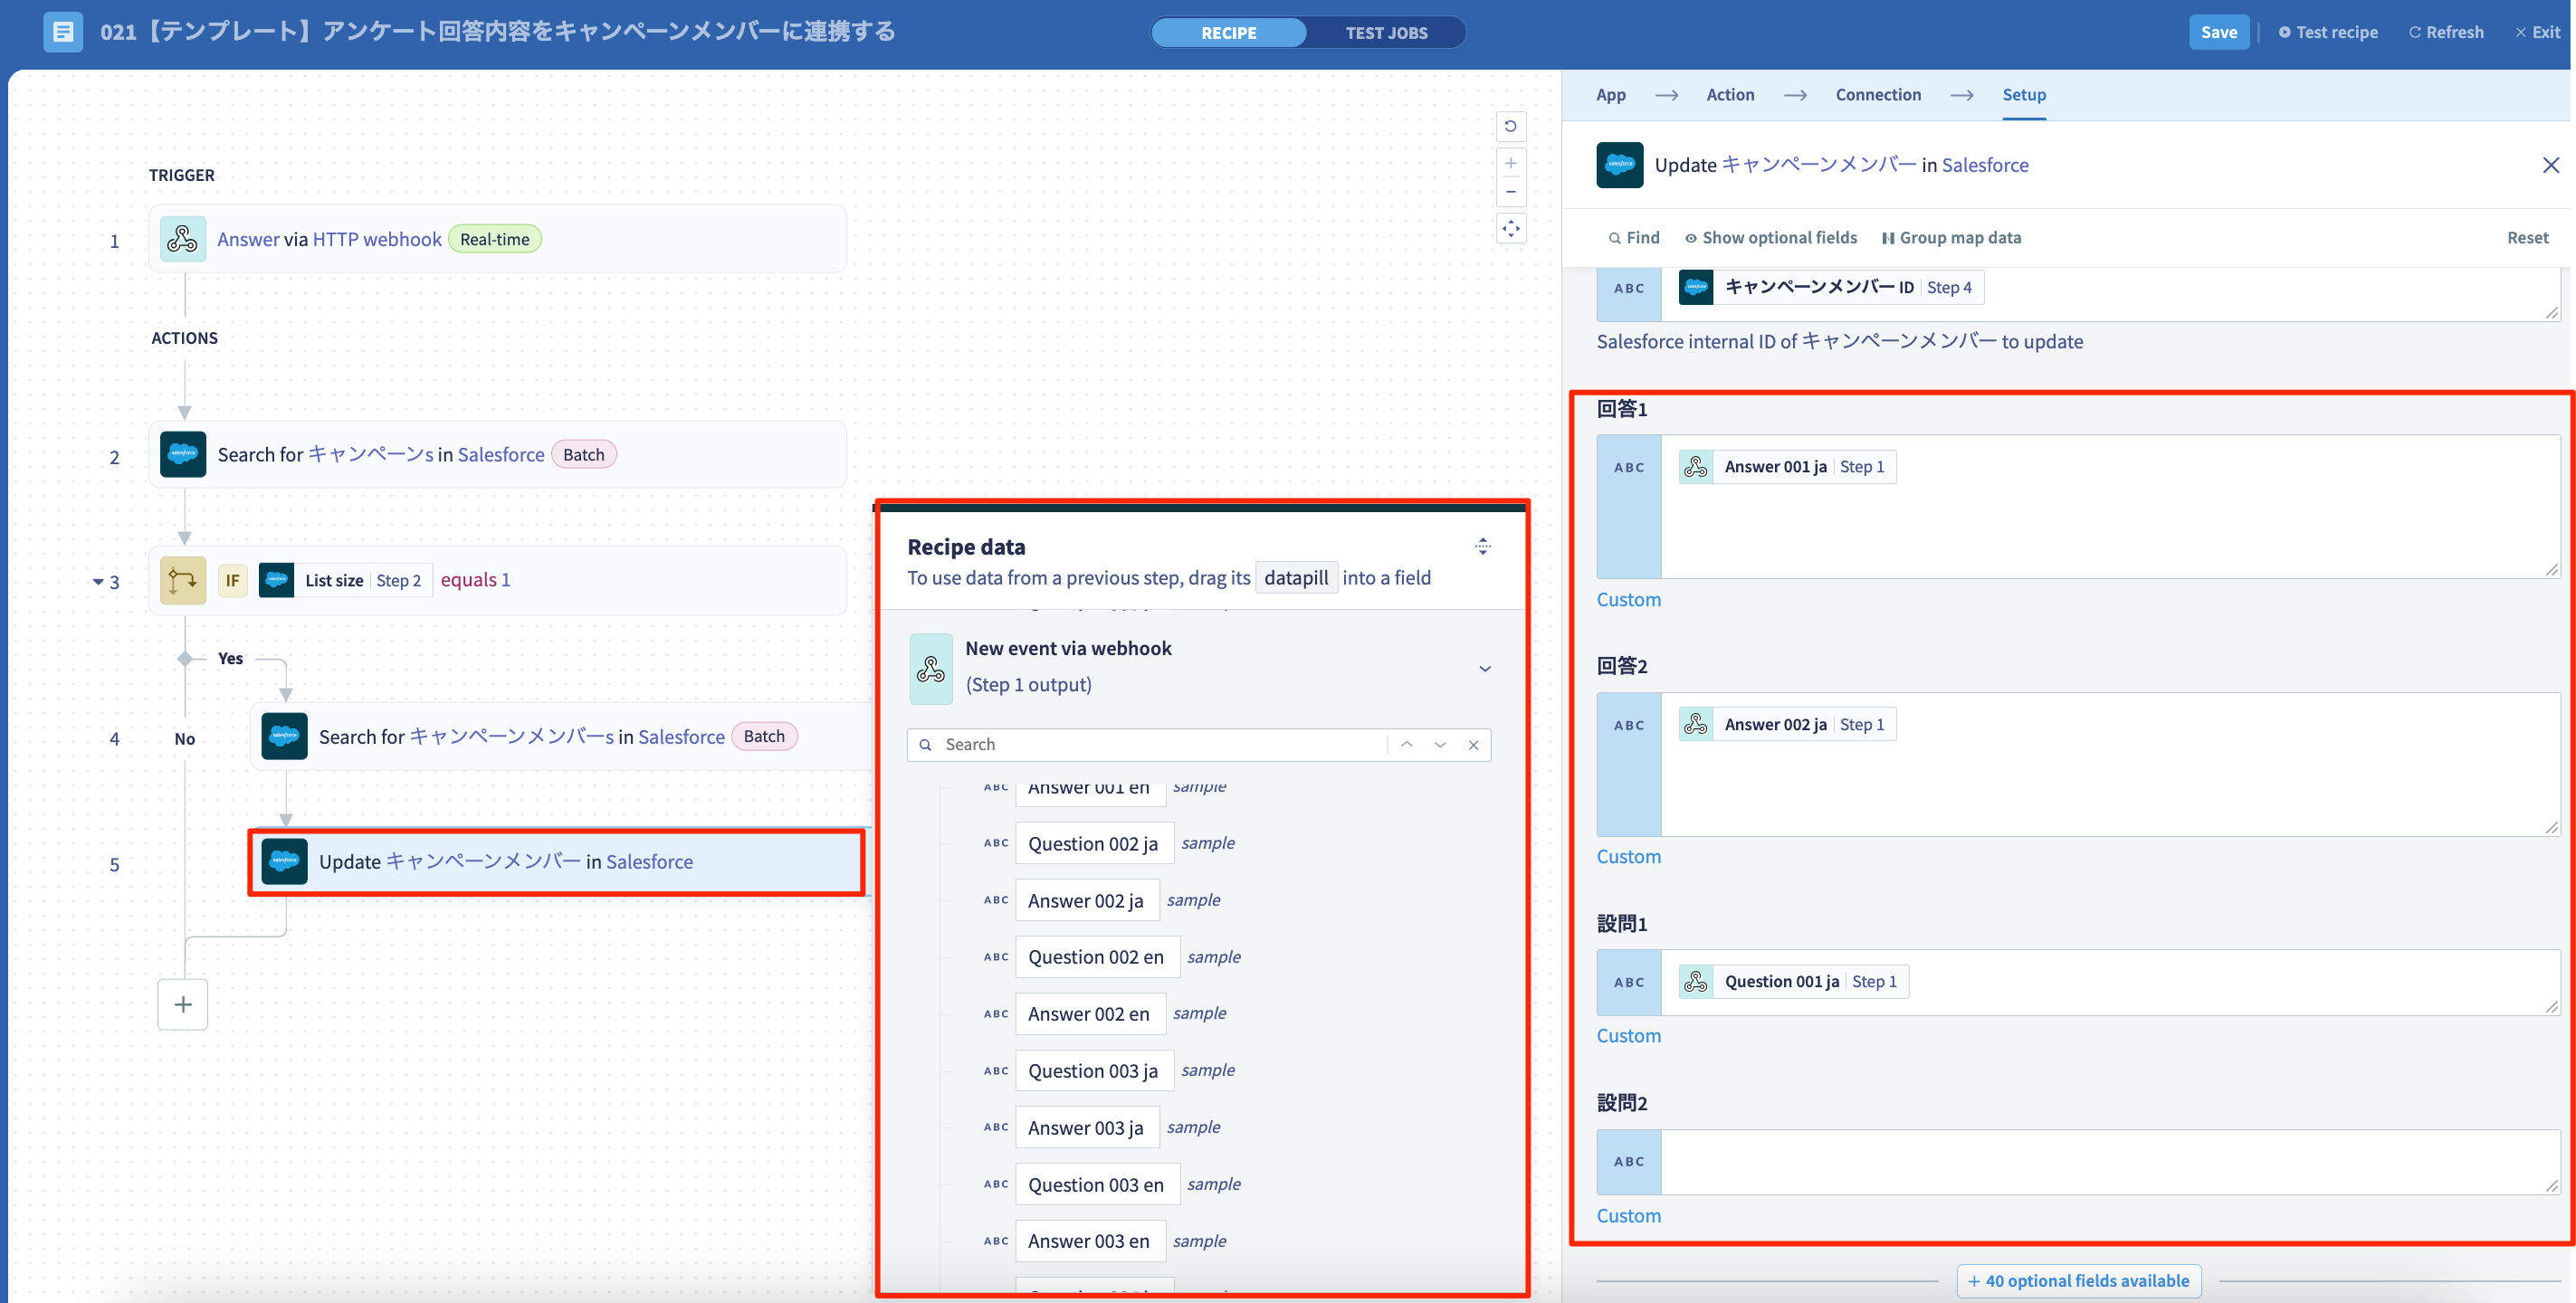Viewport: 2576px width, 1303px height.
Task: Click Recipe data panel move handle icon
Action: click(x=1483, y=546)
